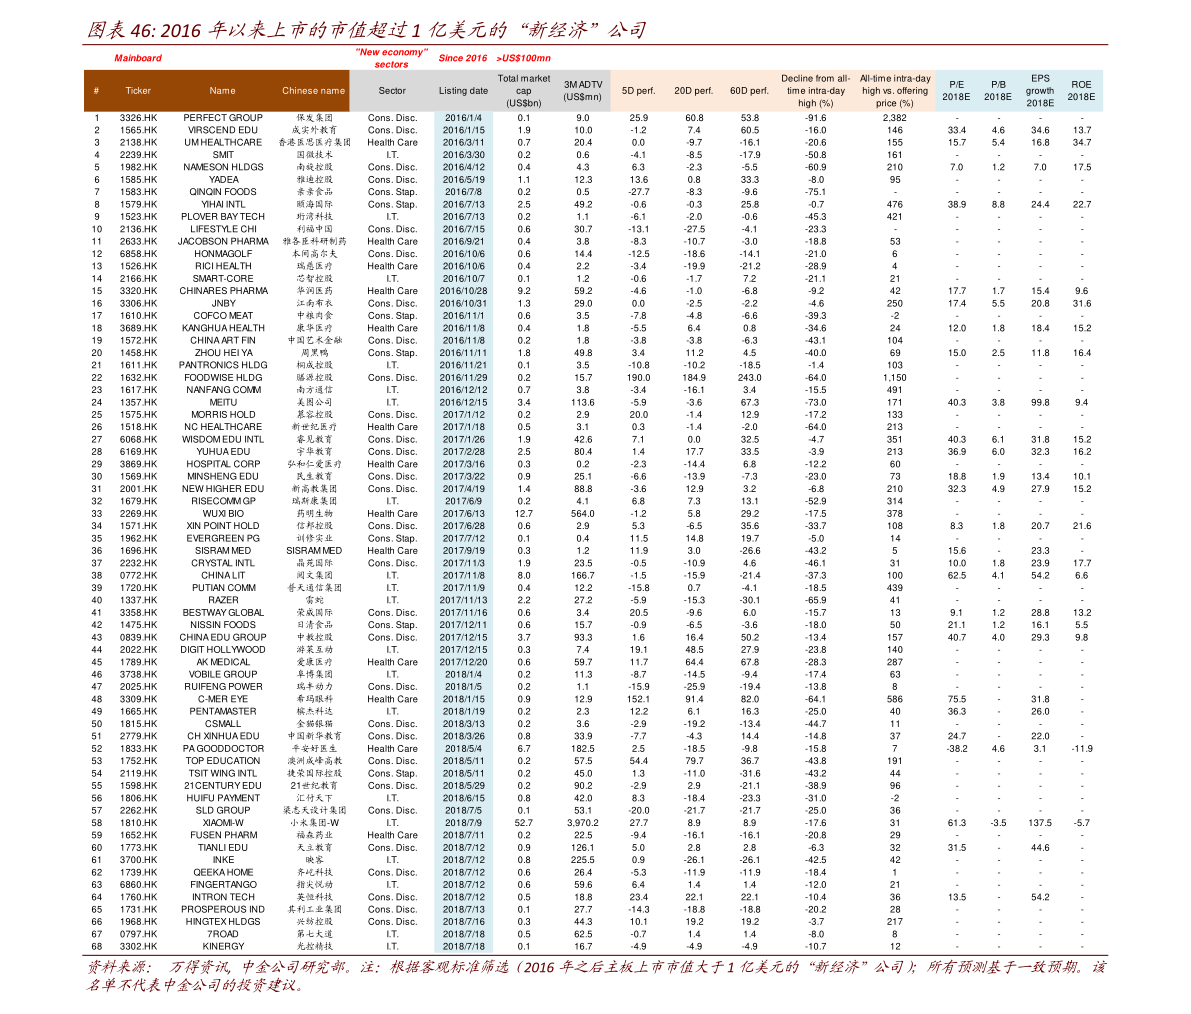Select the RAZER name cell
This screenshot has width=1191, height=1014.
coord(223,600)
